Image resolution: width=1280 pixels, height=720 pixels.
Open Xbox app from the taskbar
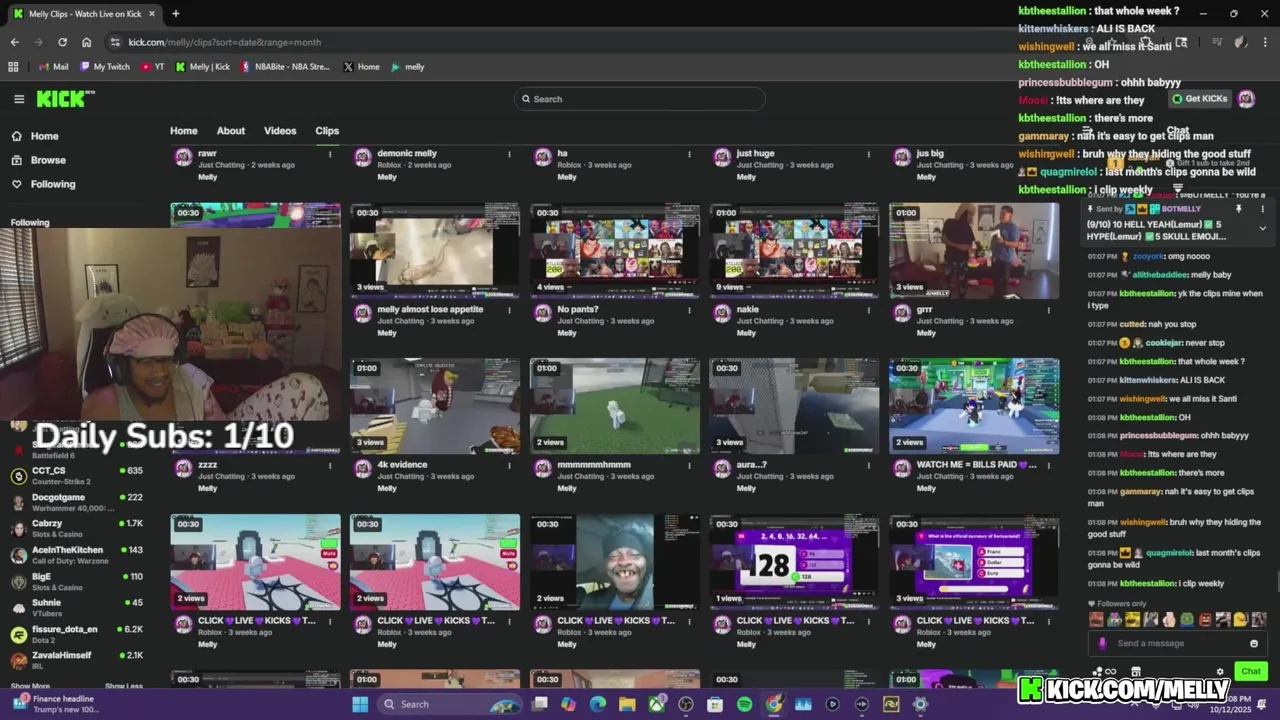(x=656, y=704)
